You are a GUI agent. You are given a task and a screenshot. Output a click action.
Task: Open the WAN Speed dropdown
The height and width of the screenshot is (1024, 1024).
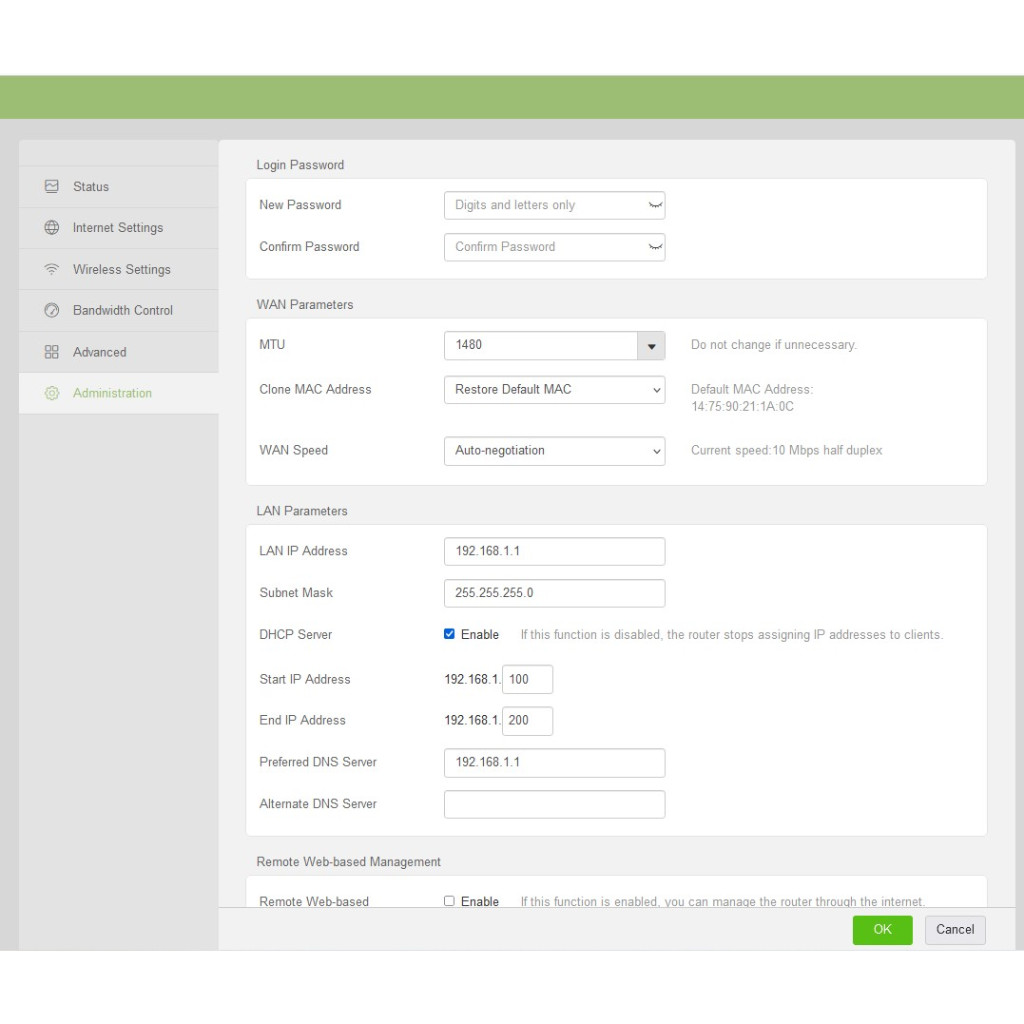pos(554,451)
